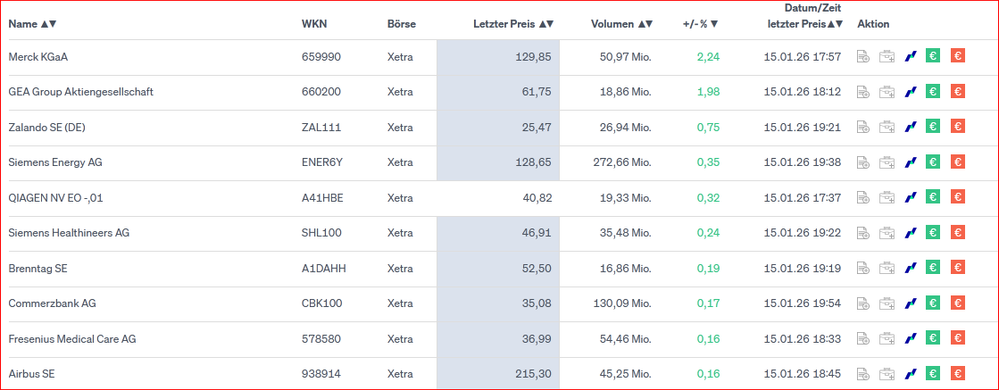Open Brenntag SE link
Viewport: 999px width, 390px height.
coord(38,268)
